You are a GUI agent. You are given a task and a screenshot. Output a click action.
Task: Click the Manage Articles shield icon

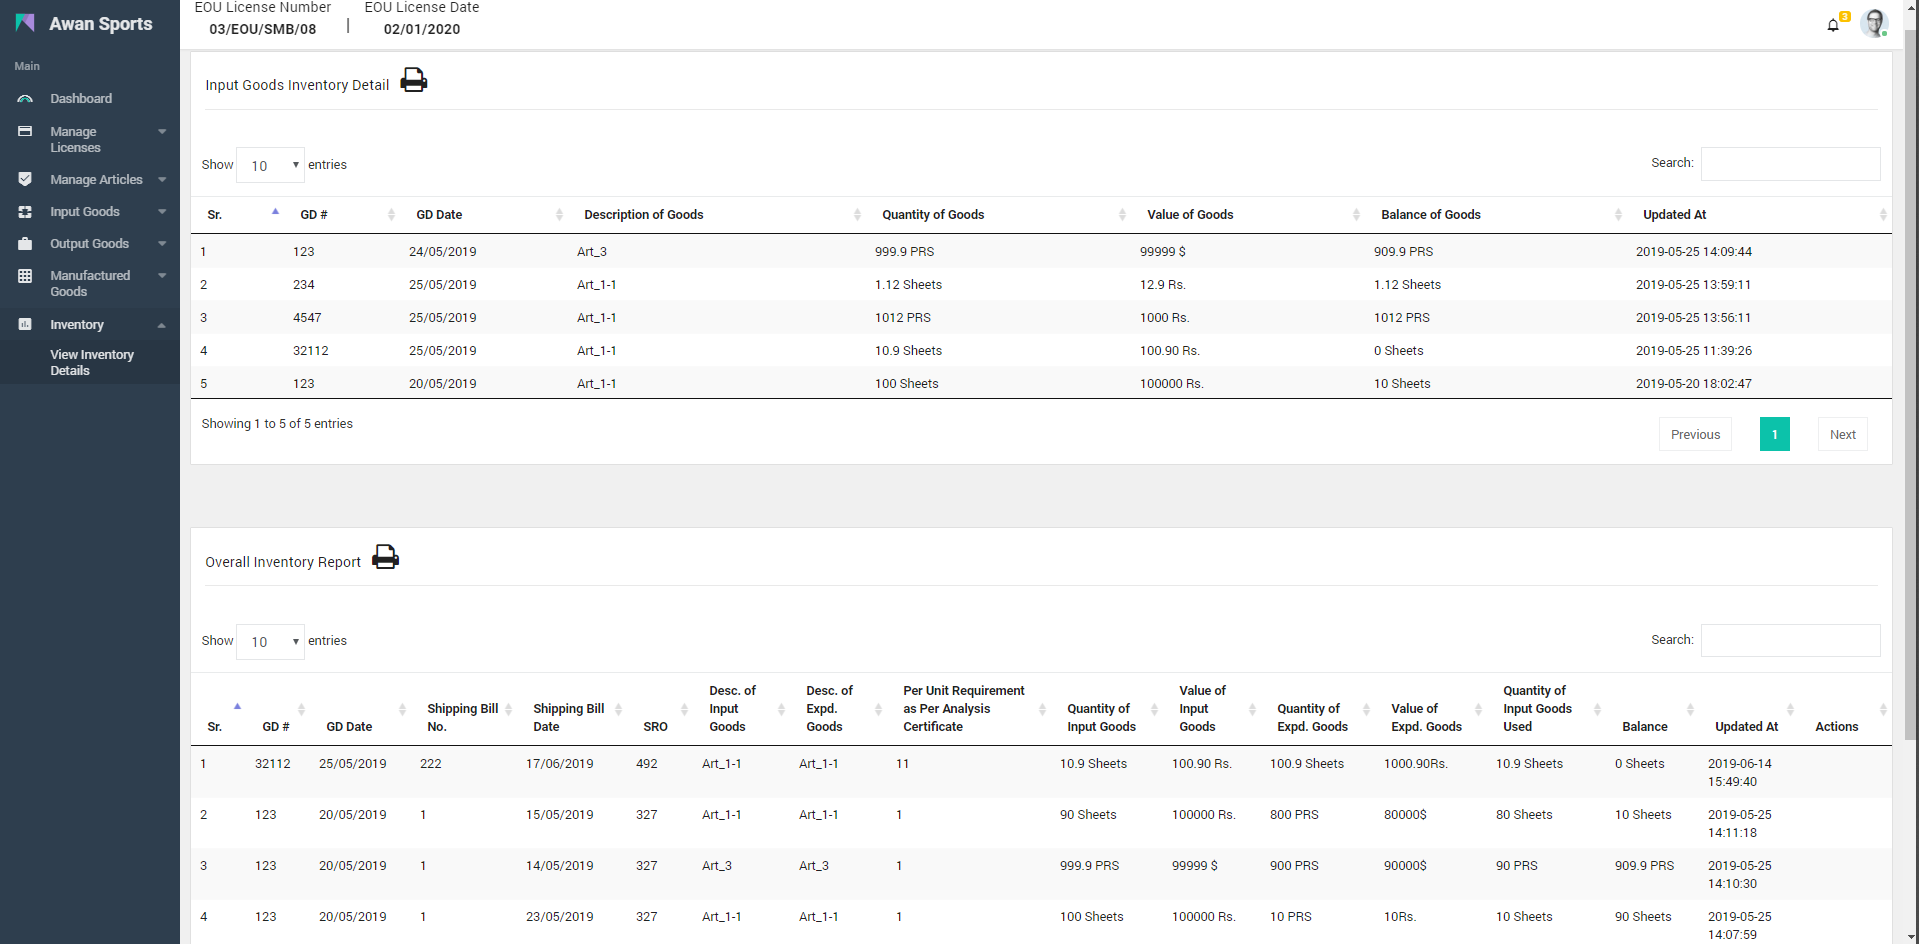[25, 179]
